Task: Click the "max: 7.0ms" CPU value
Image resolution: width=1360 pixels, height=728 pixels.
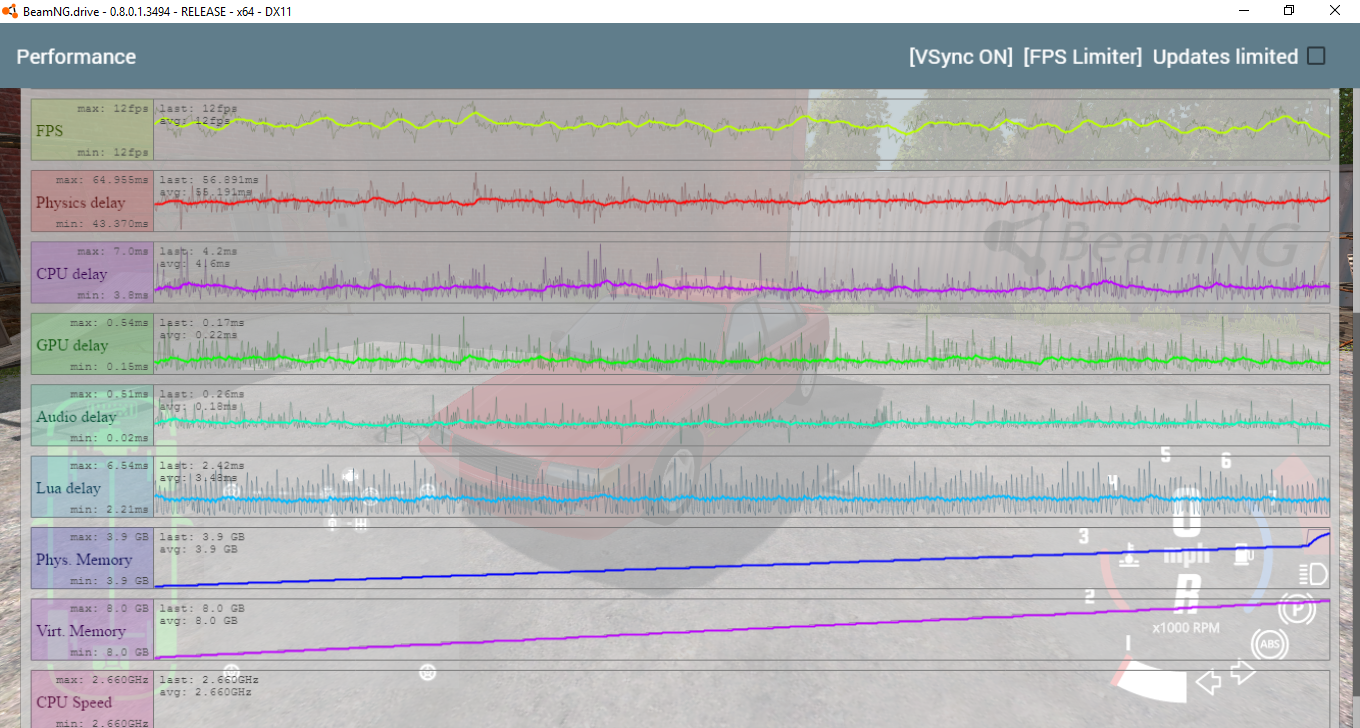Action: click(114, 251)
